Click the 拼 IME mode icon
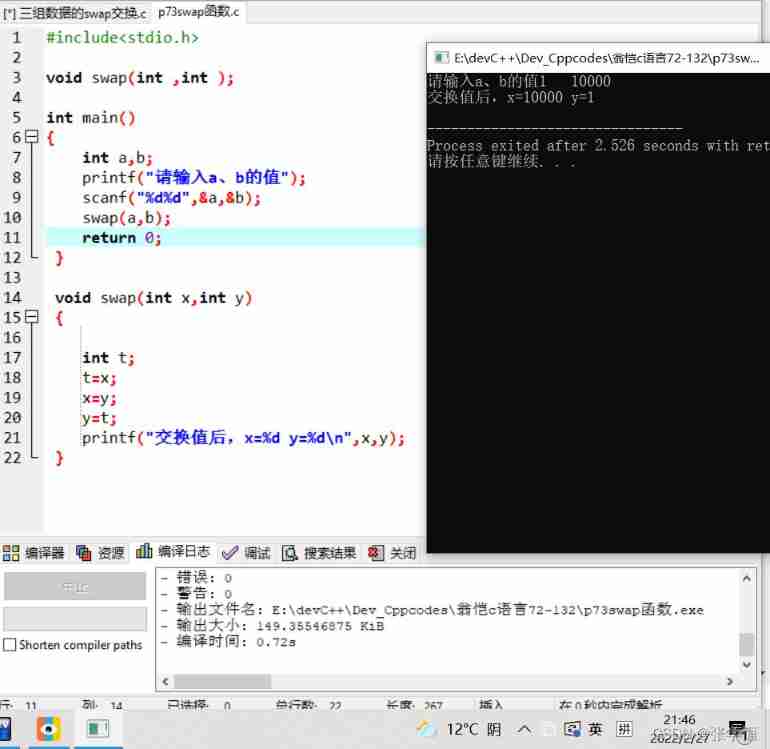Image resolution: width=770 pixels, height=749 pixels. [624, 729]
